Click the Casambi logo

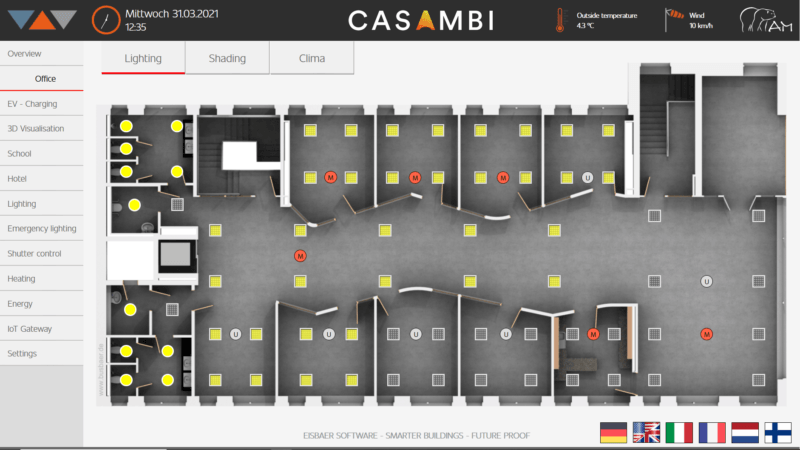pos(421,20)
